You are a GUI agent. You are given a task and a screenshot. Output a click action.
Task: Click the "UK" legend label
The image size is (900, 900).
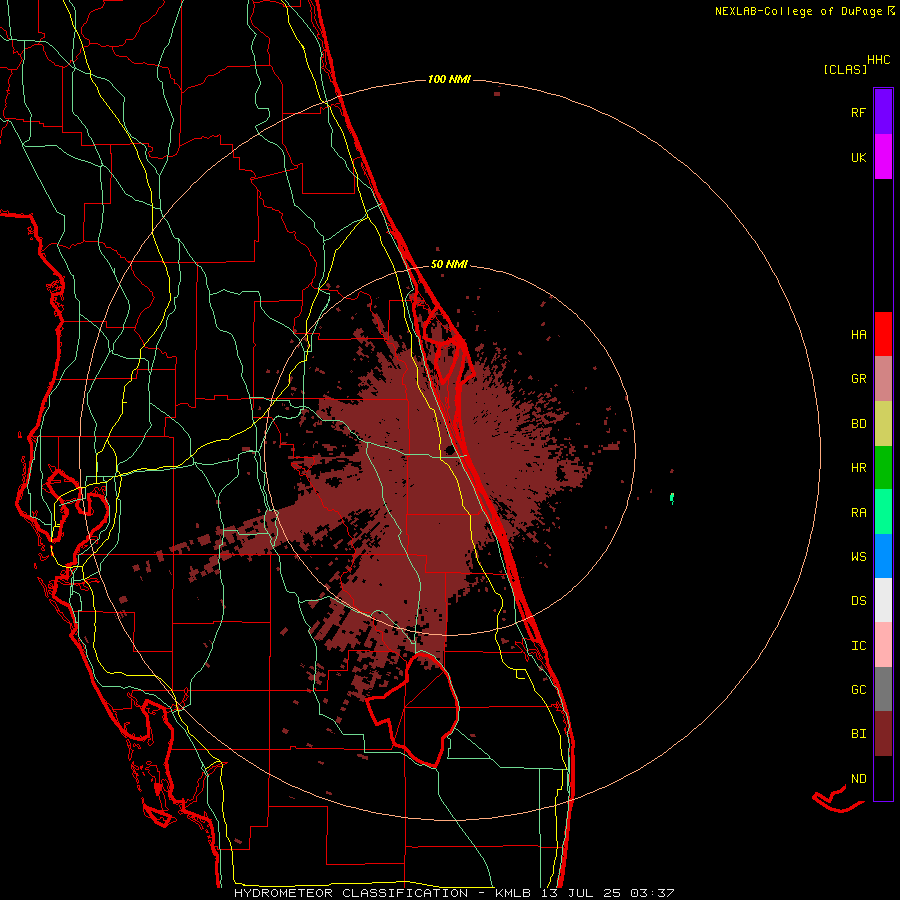coord(858,157)
